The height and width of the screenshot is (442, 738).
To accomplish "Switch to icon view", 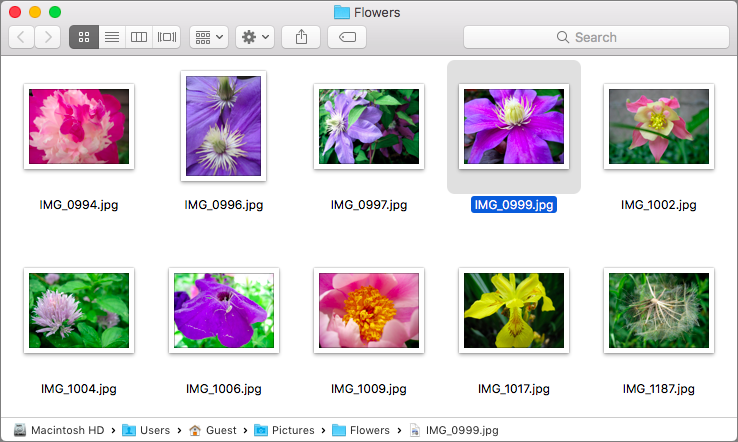I will click(x=84, y=37).
